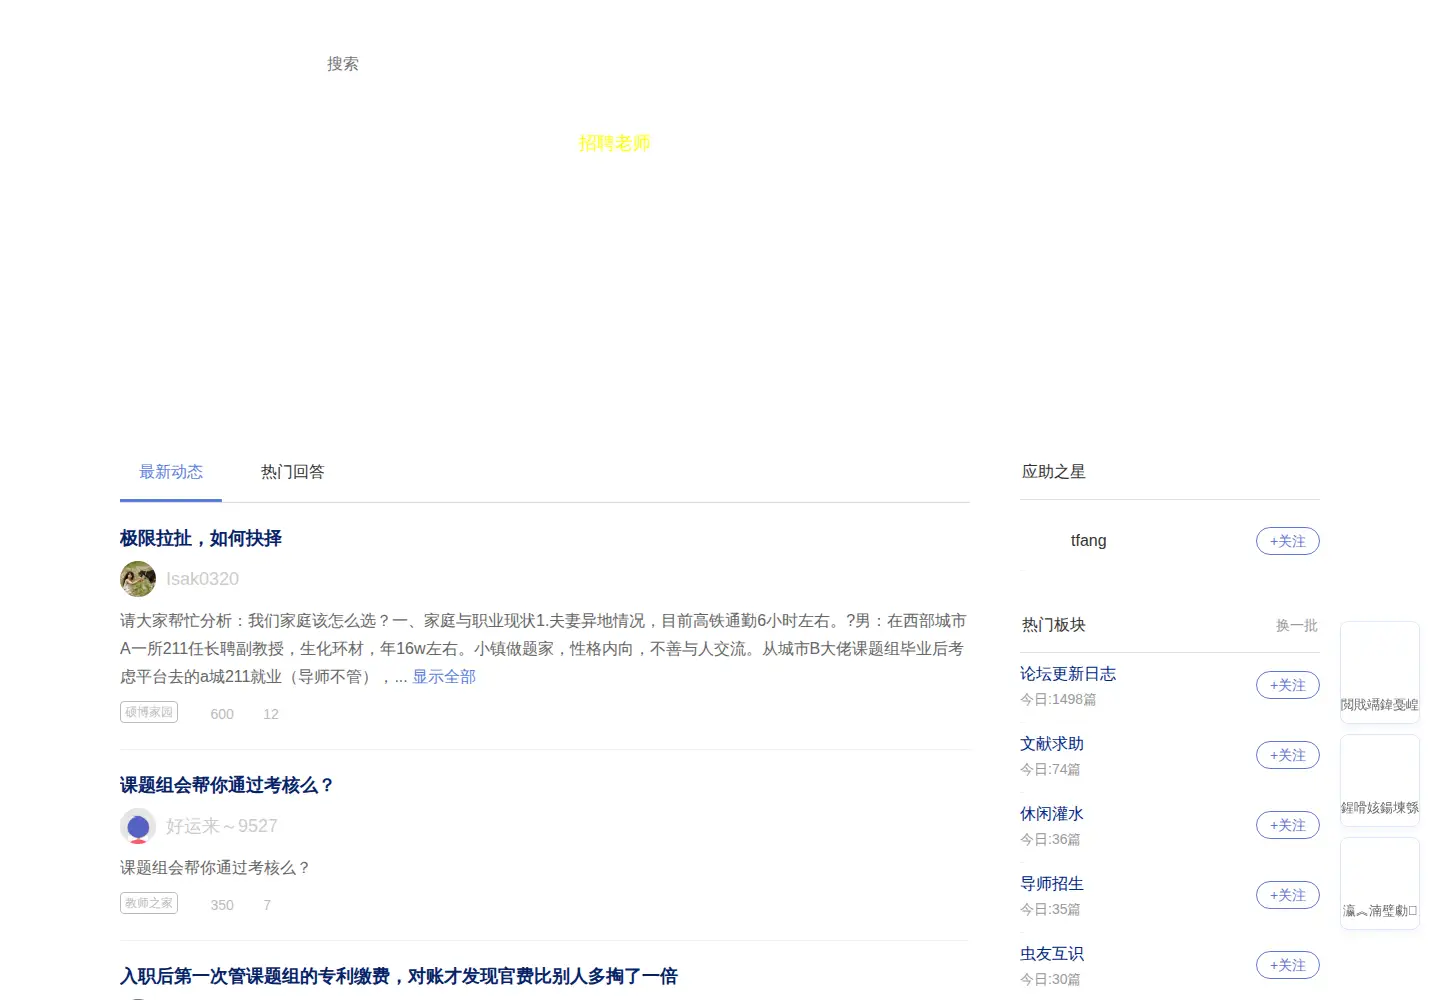This screenshot has height=1000, width=1440.
Task: Open the 虫友互识 board
Action: point(1052,954)
